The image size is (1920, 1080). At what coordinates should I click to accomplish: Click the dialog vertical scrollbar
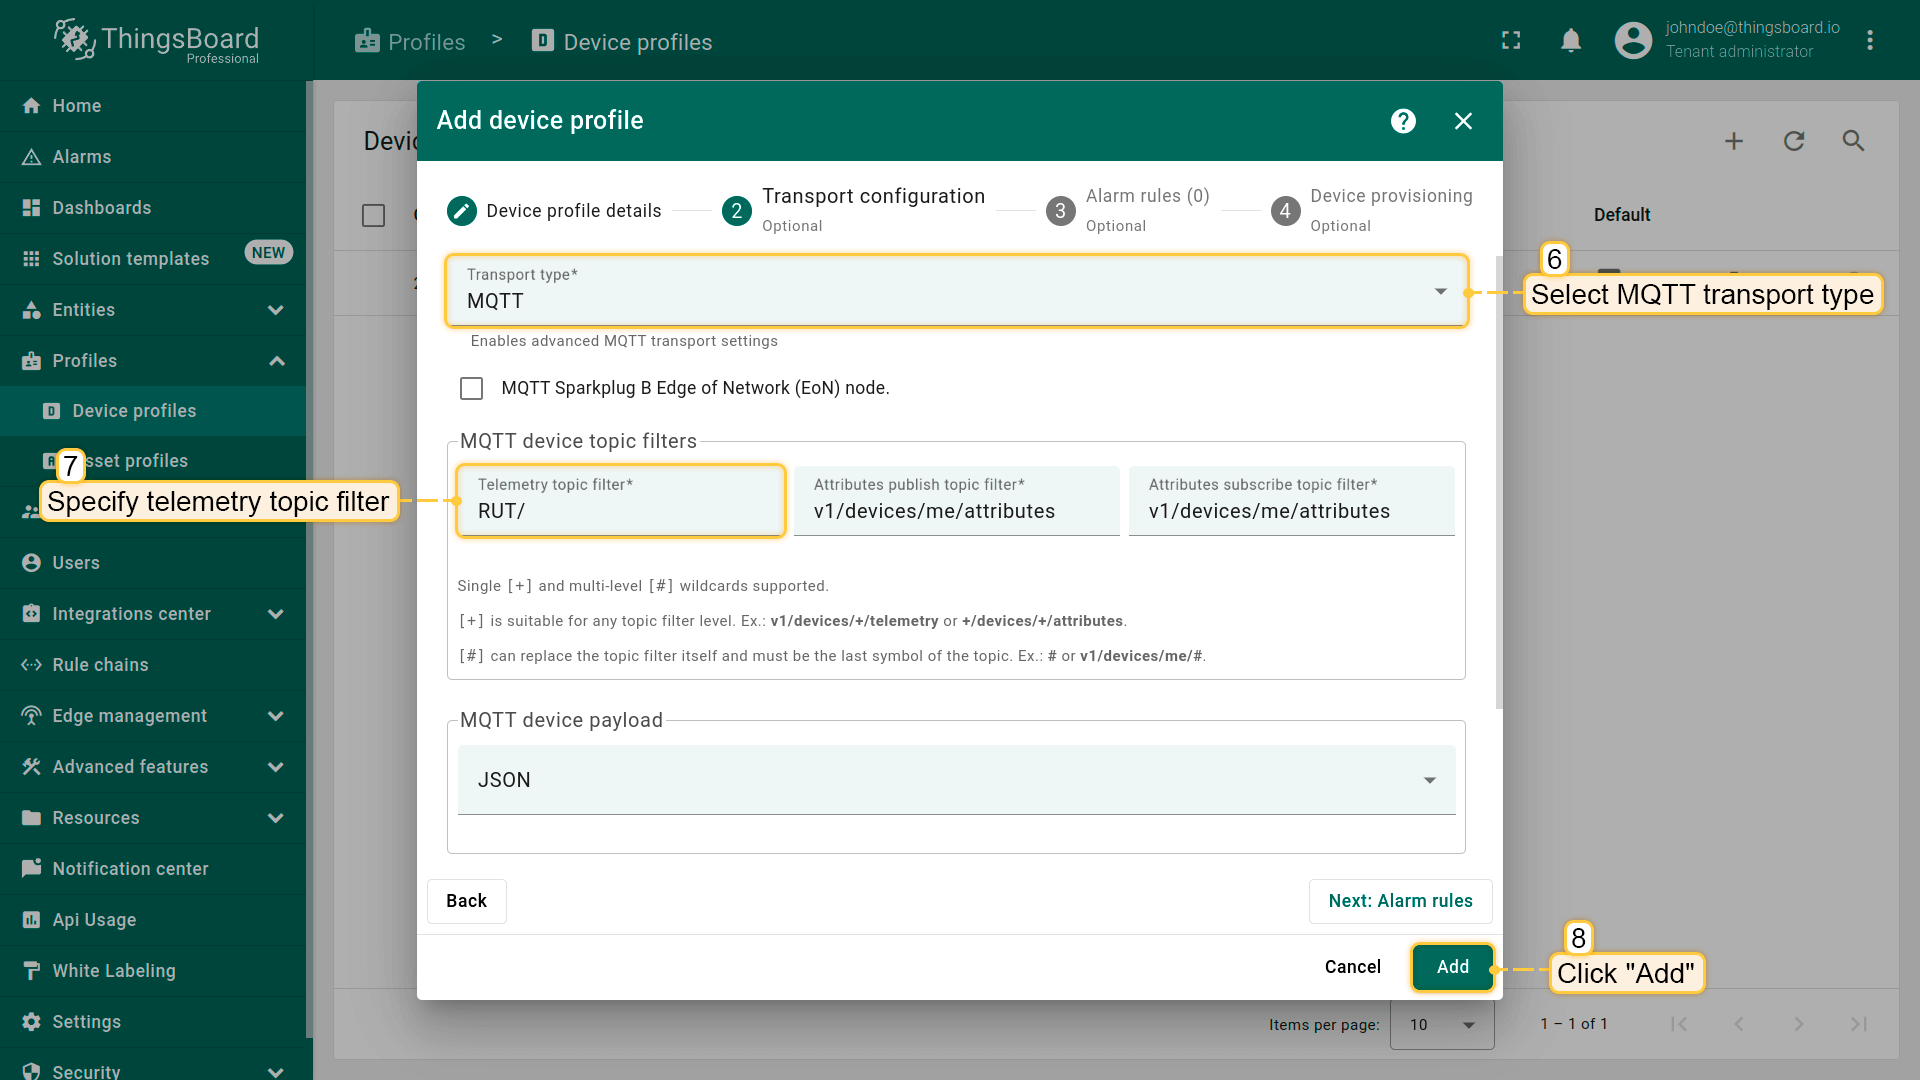point(1498,480)
